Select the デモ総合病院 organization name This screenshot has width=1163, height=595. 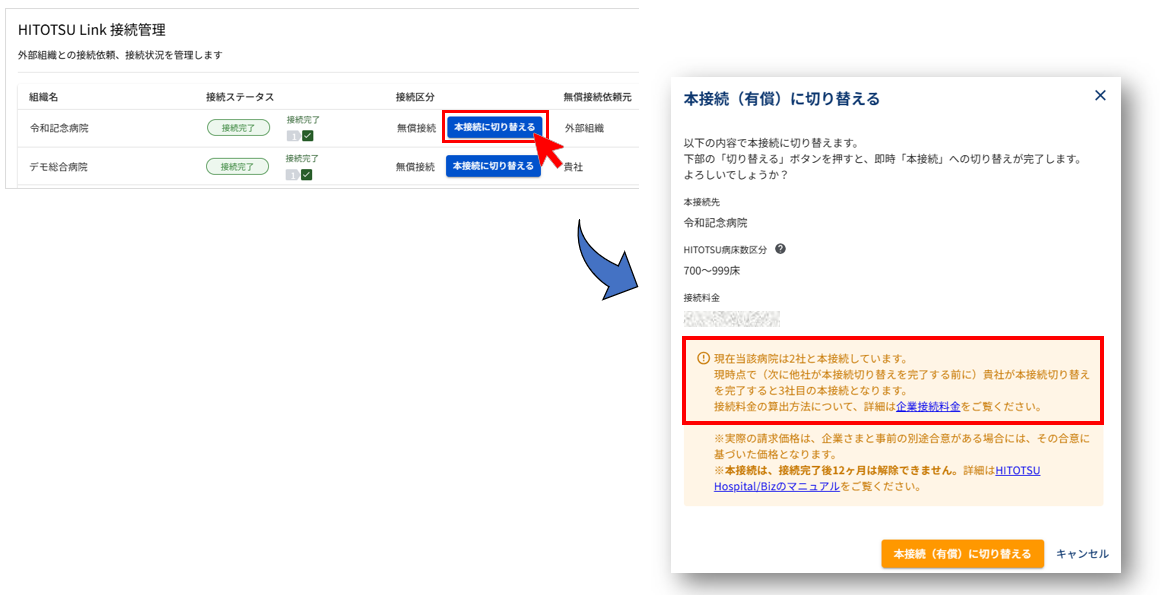(x=58, y=167)
